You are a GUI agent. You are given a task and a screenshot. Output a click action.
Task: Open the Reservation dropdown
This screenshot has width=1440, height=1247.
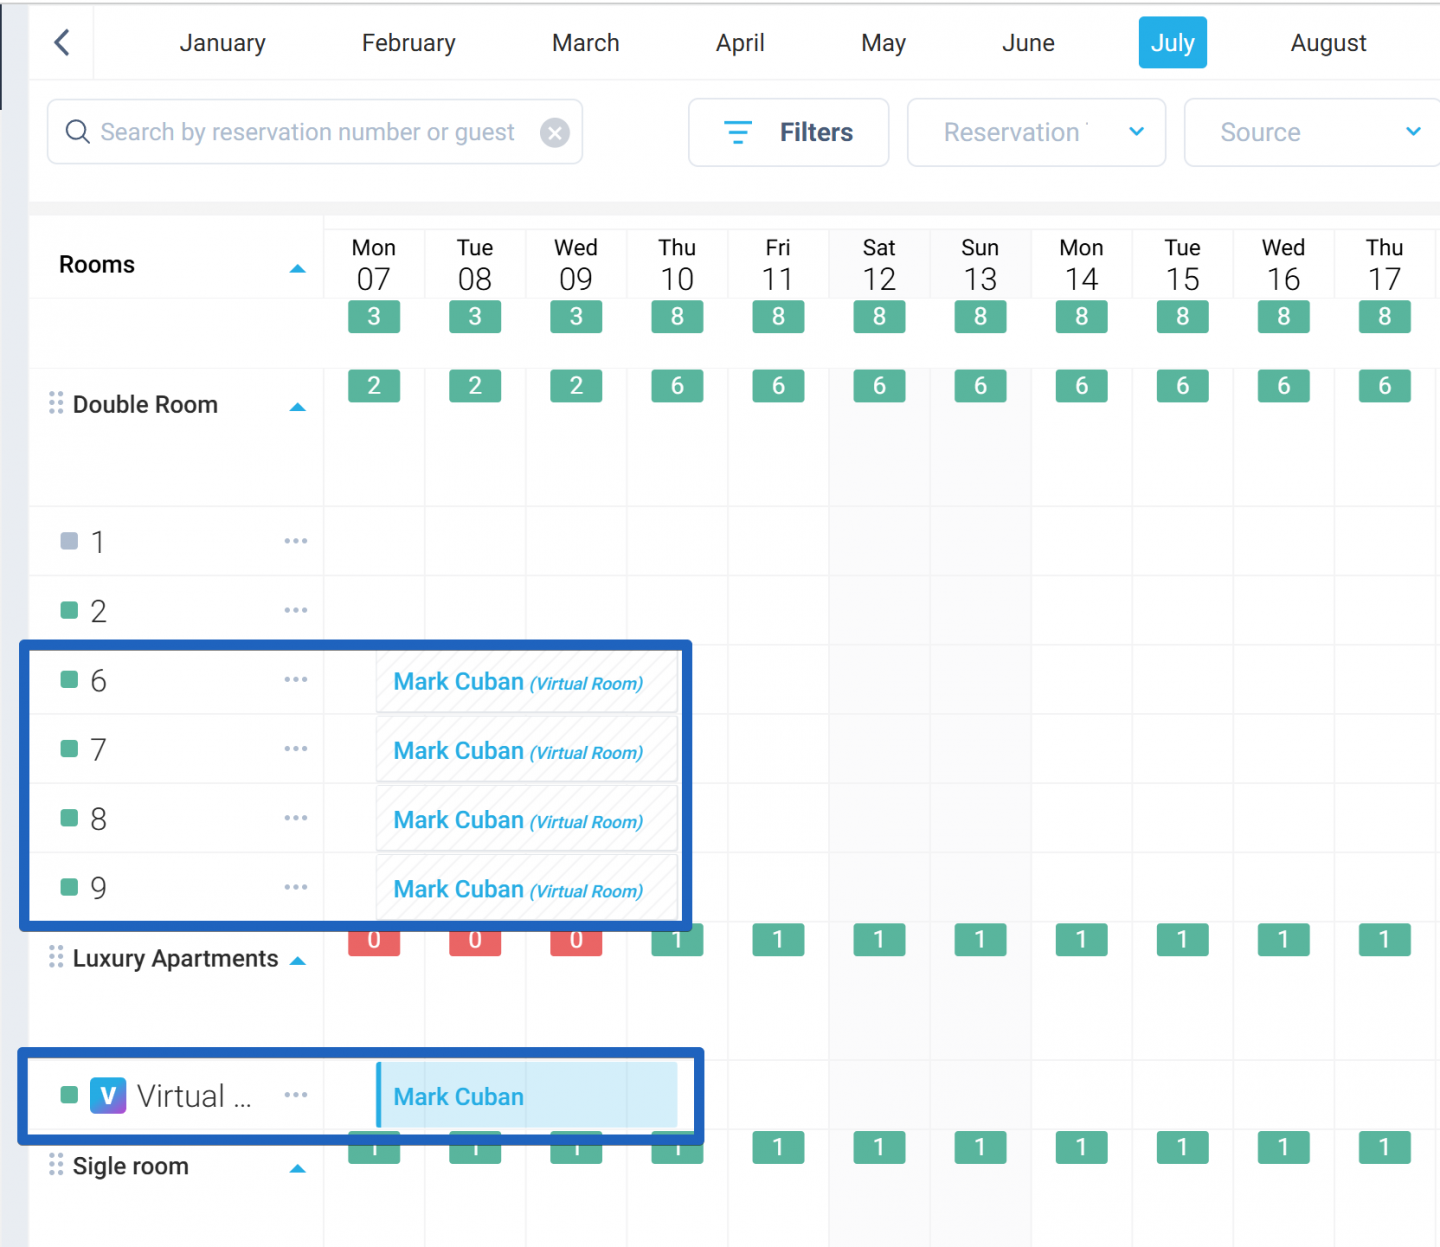tap(1036, 132)
